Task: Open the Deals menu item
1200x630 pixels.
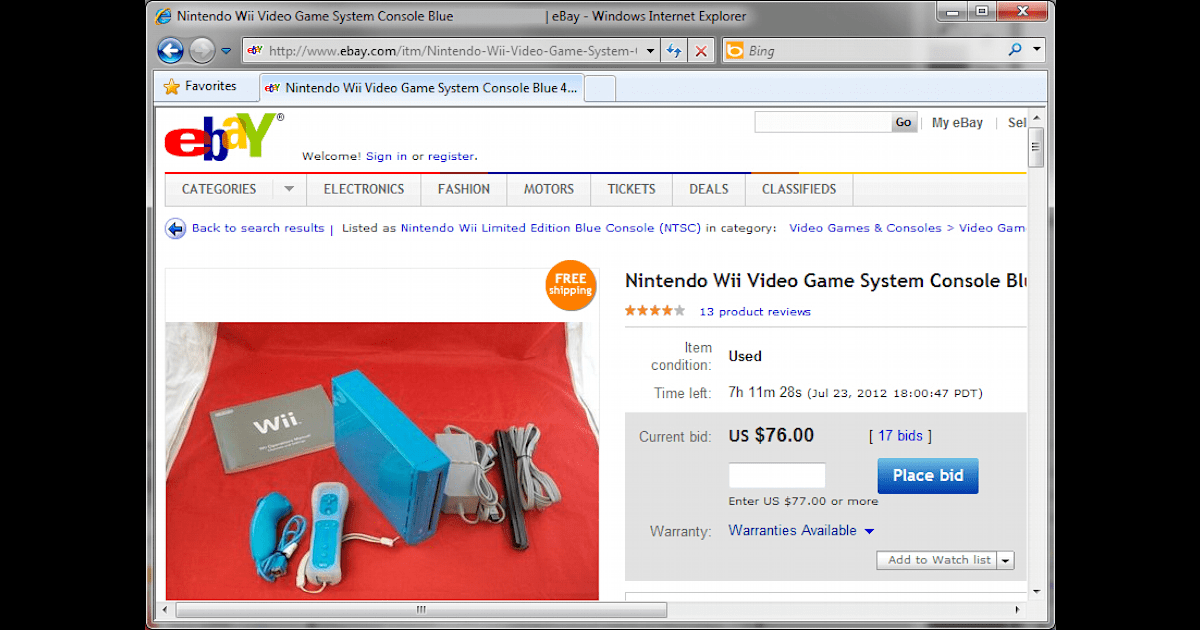Action: click(708, 189)
